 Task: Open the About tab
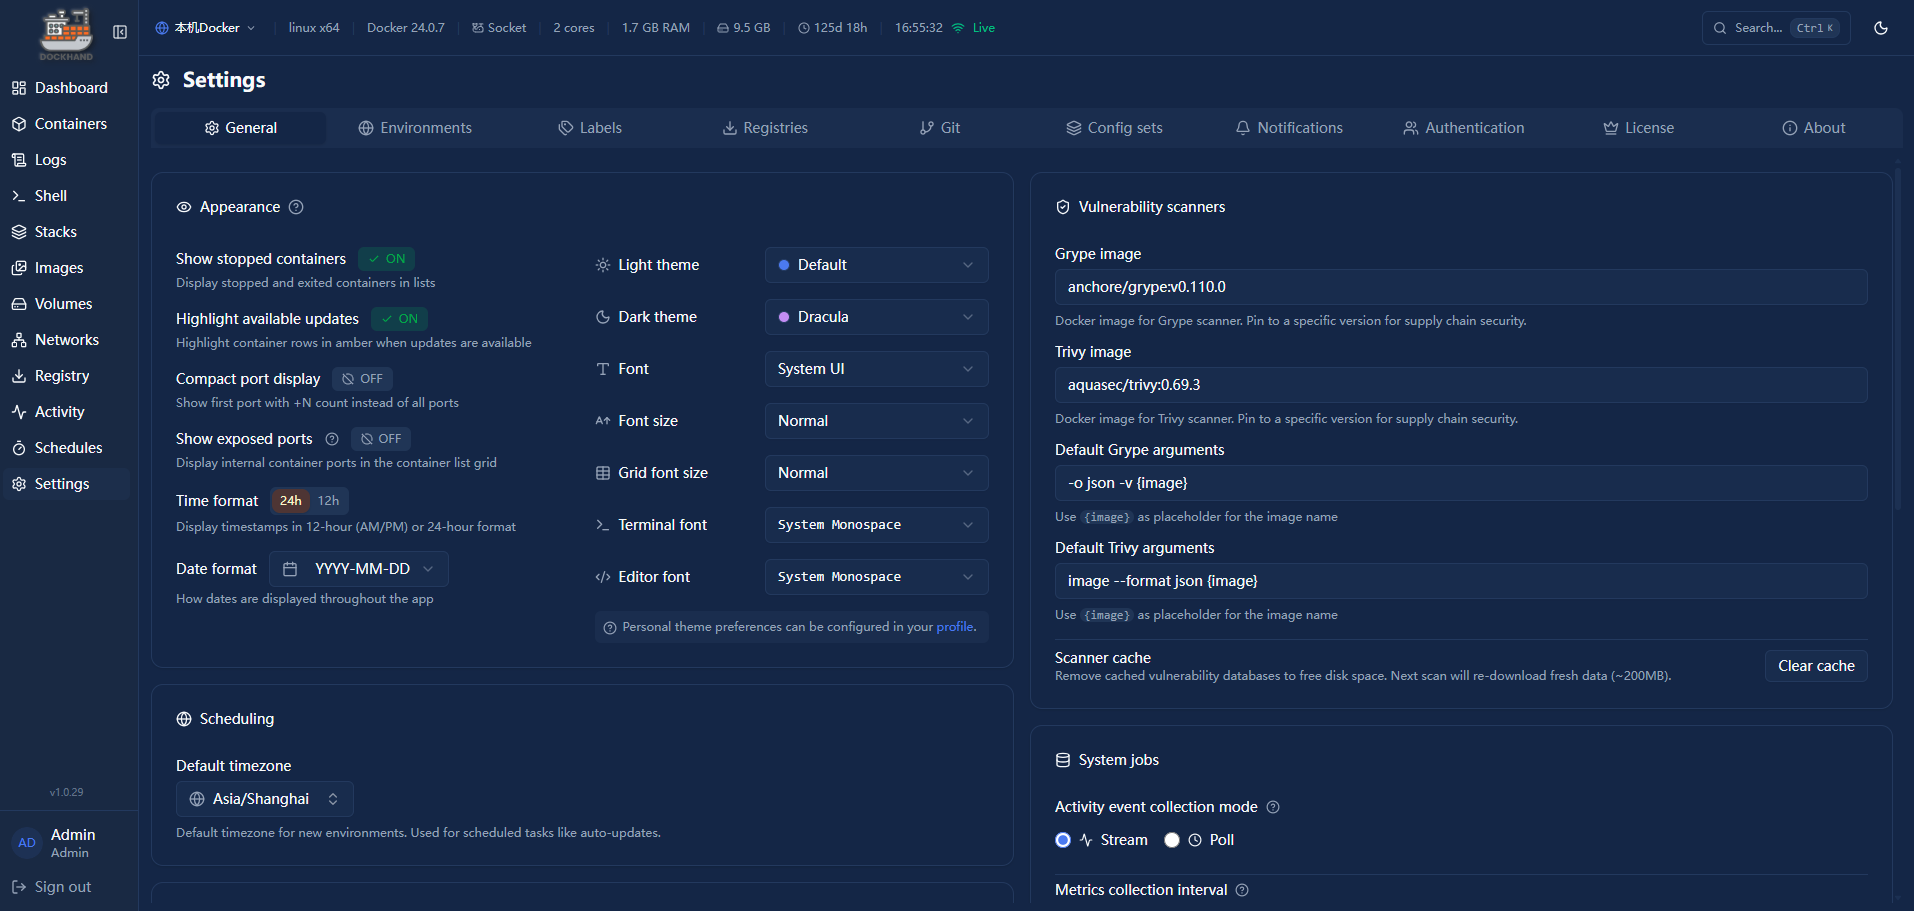click(1813, 128)
